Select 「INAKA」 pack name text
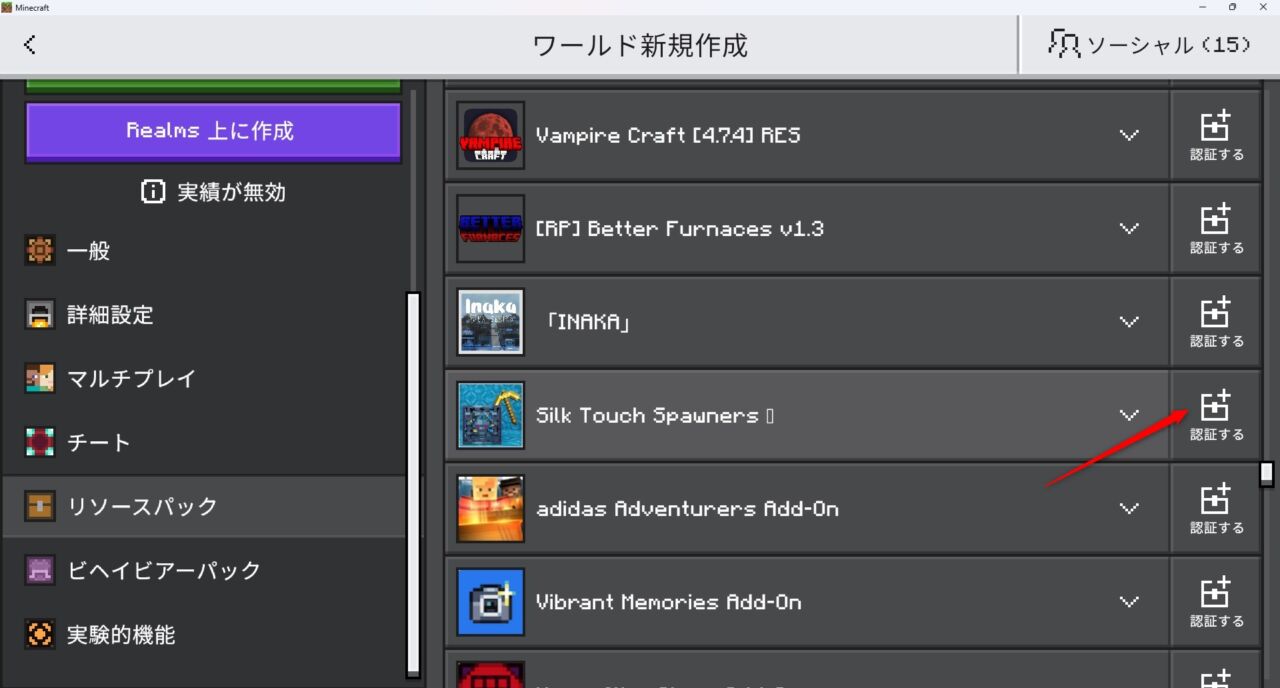The image size is (1280, 688). (588, 322)
